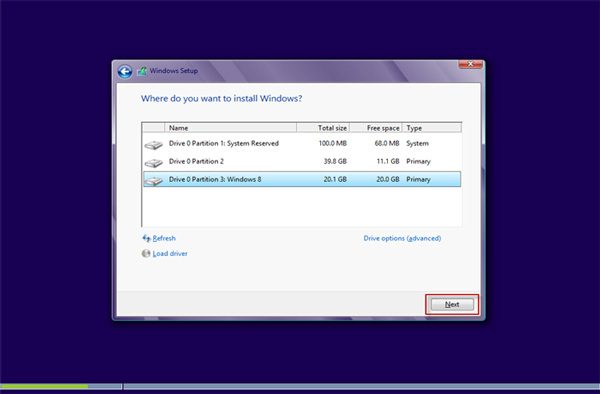The image size is (600, 394).
Task: Click the 11.1 GB free space cell
Action: click(388, 161)
